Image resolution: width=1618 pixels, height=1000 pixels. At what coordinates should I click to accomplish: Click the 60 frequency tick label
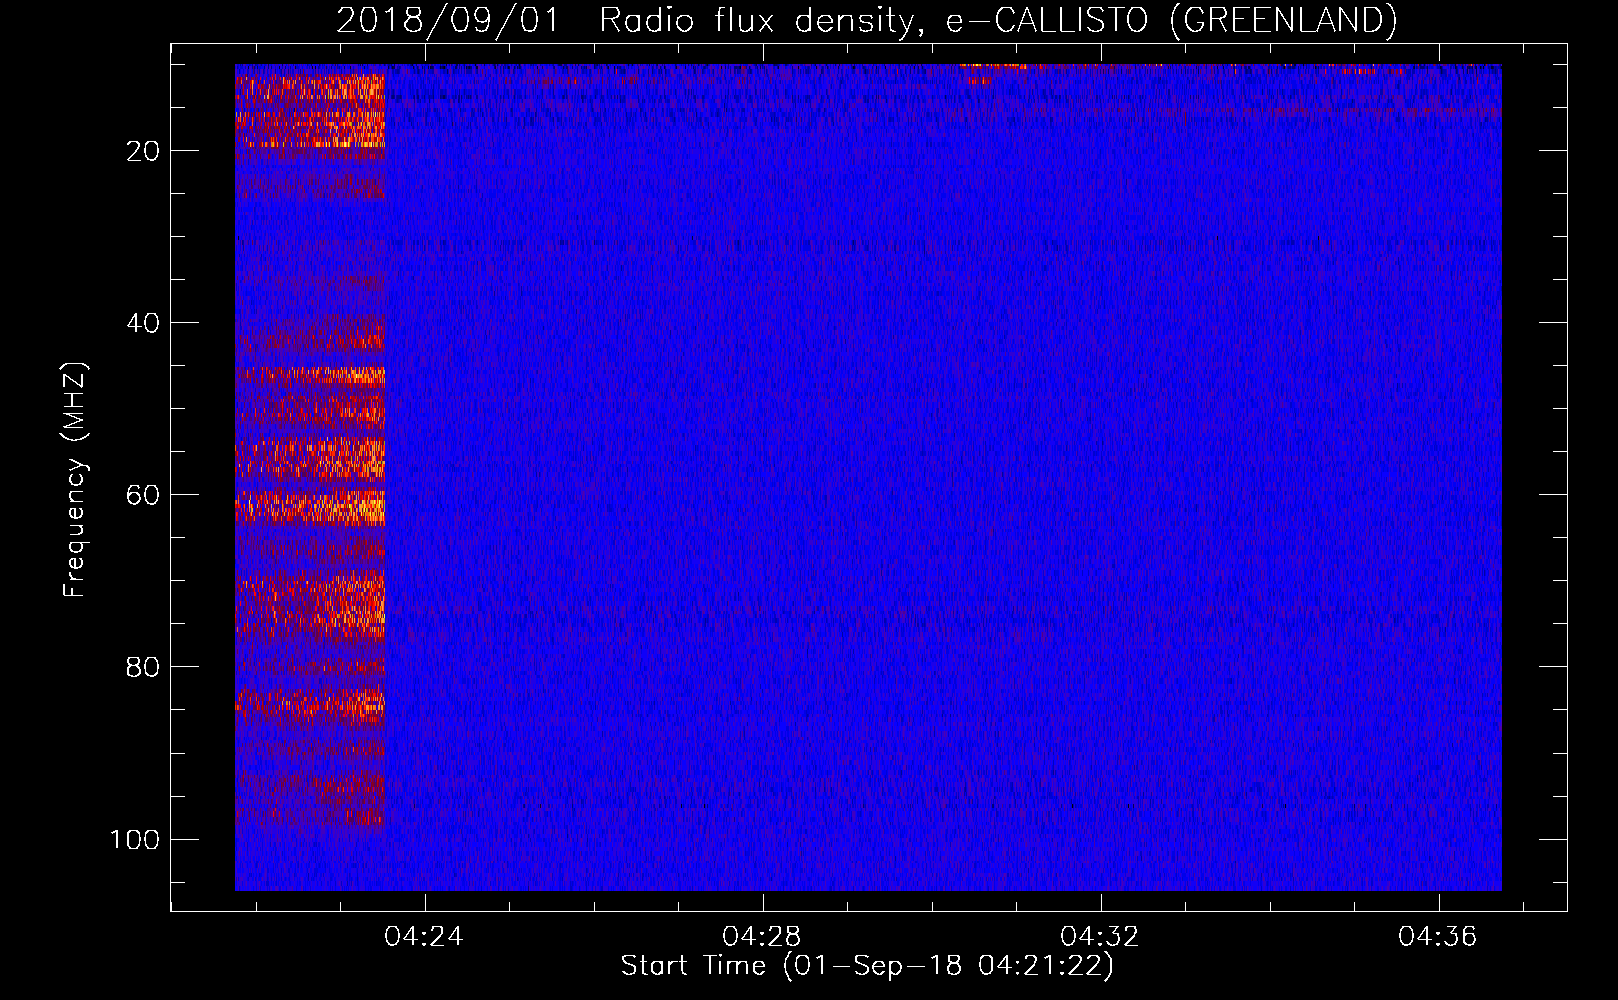tap(143, 495)
